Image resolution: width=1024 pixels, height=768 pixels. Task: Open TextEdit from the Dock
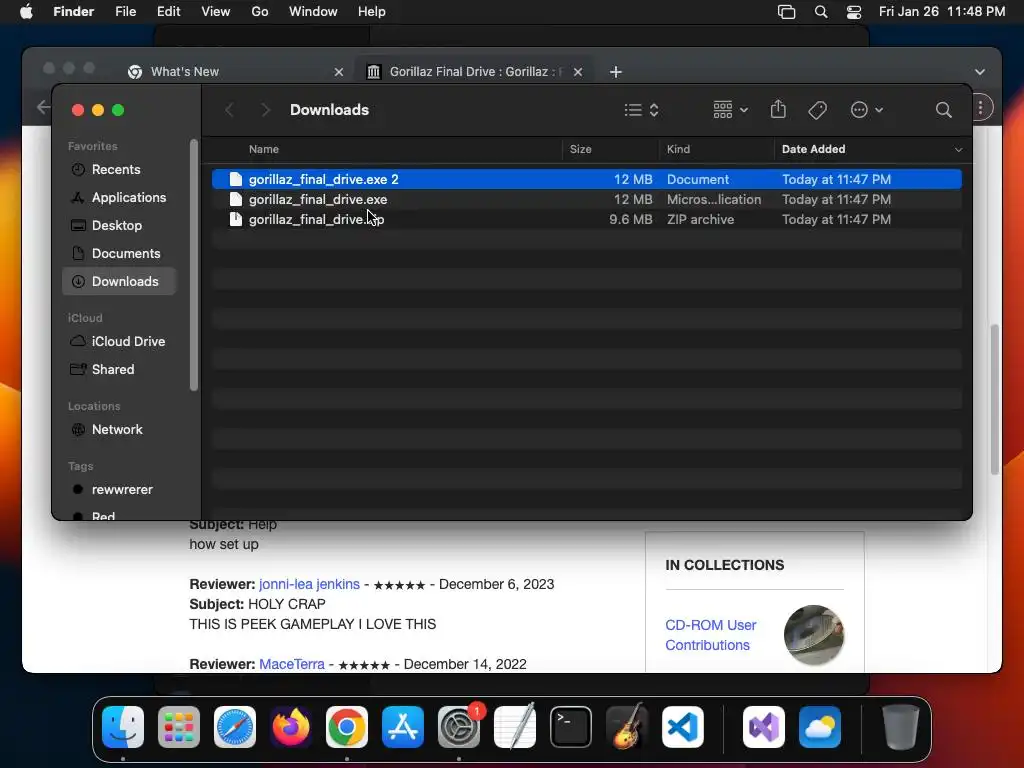[515, 727]
